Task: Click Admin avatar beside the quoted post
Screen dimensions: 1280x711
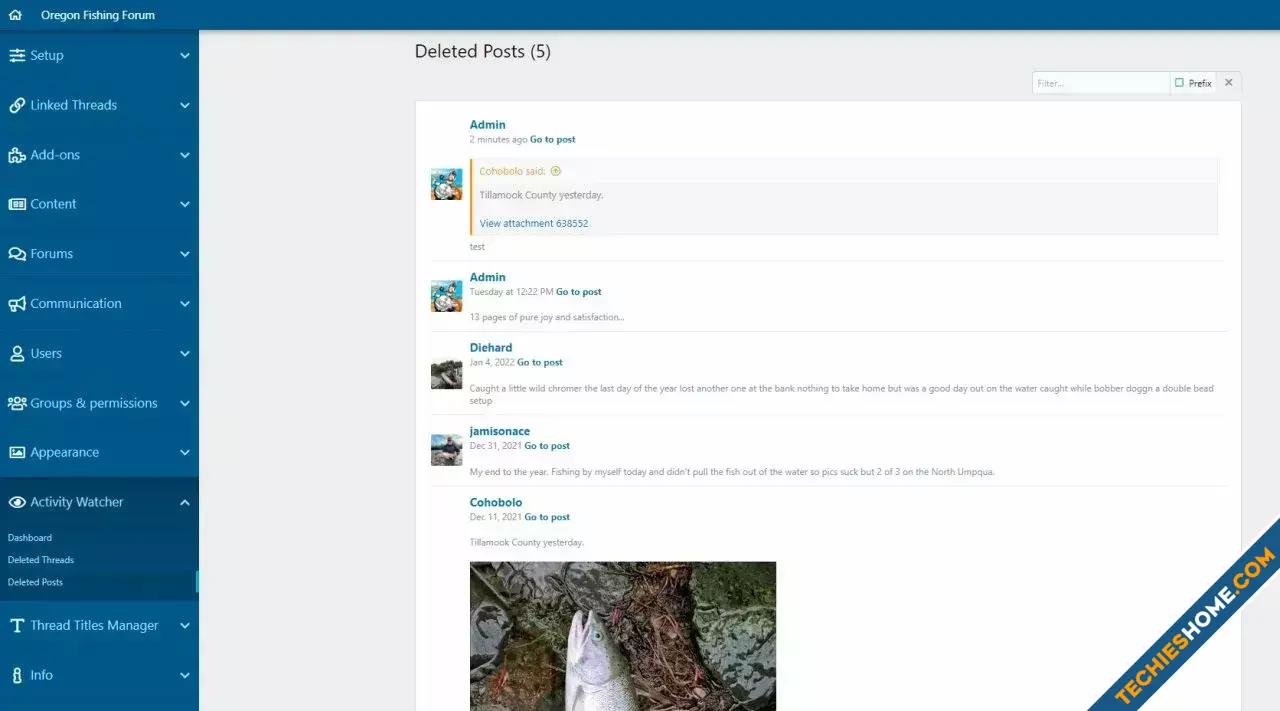Action: pos(446,184)
